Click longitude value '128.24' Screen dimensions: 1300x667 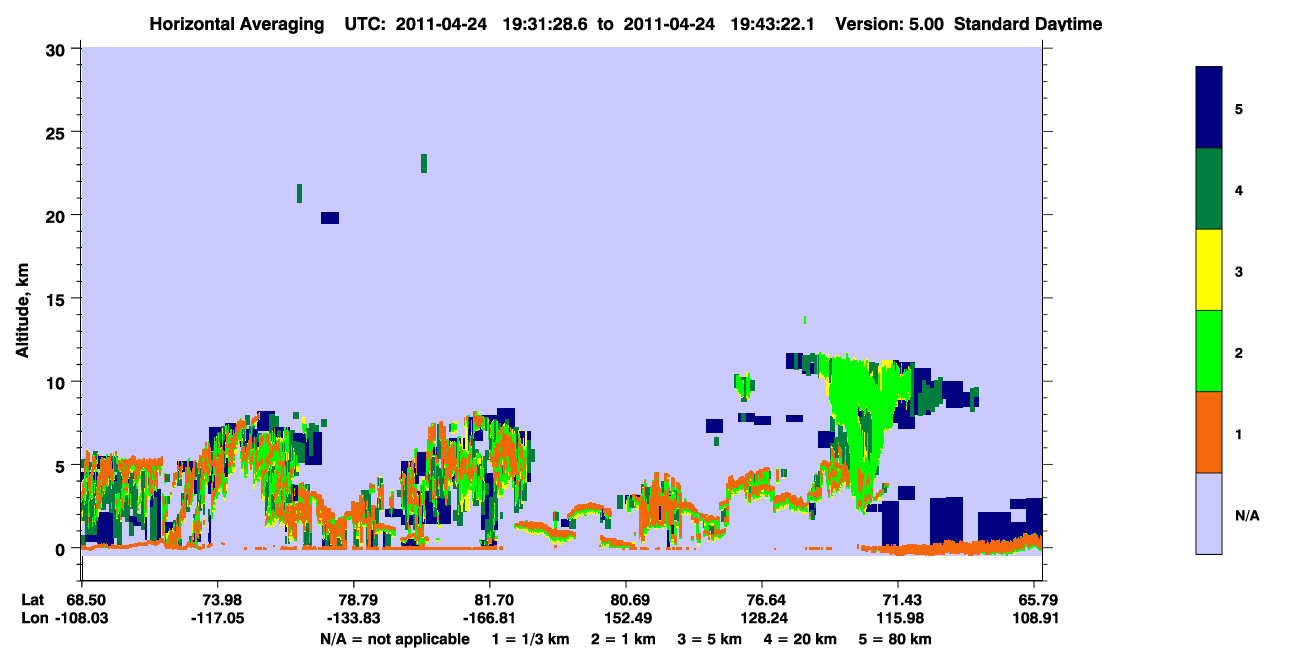763,619
